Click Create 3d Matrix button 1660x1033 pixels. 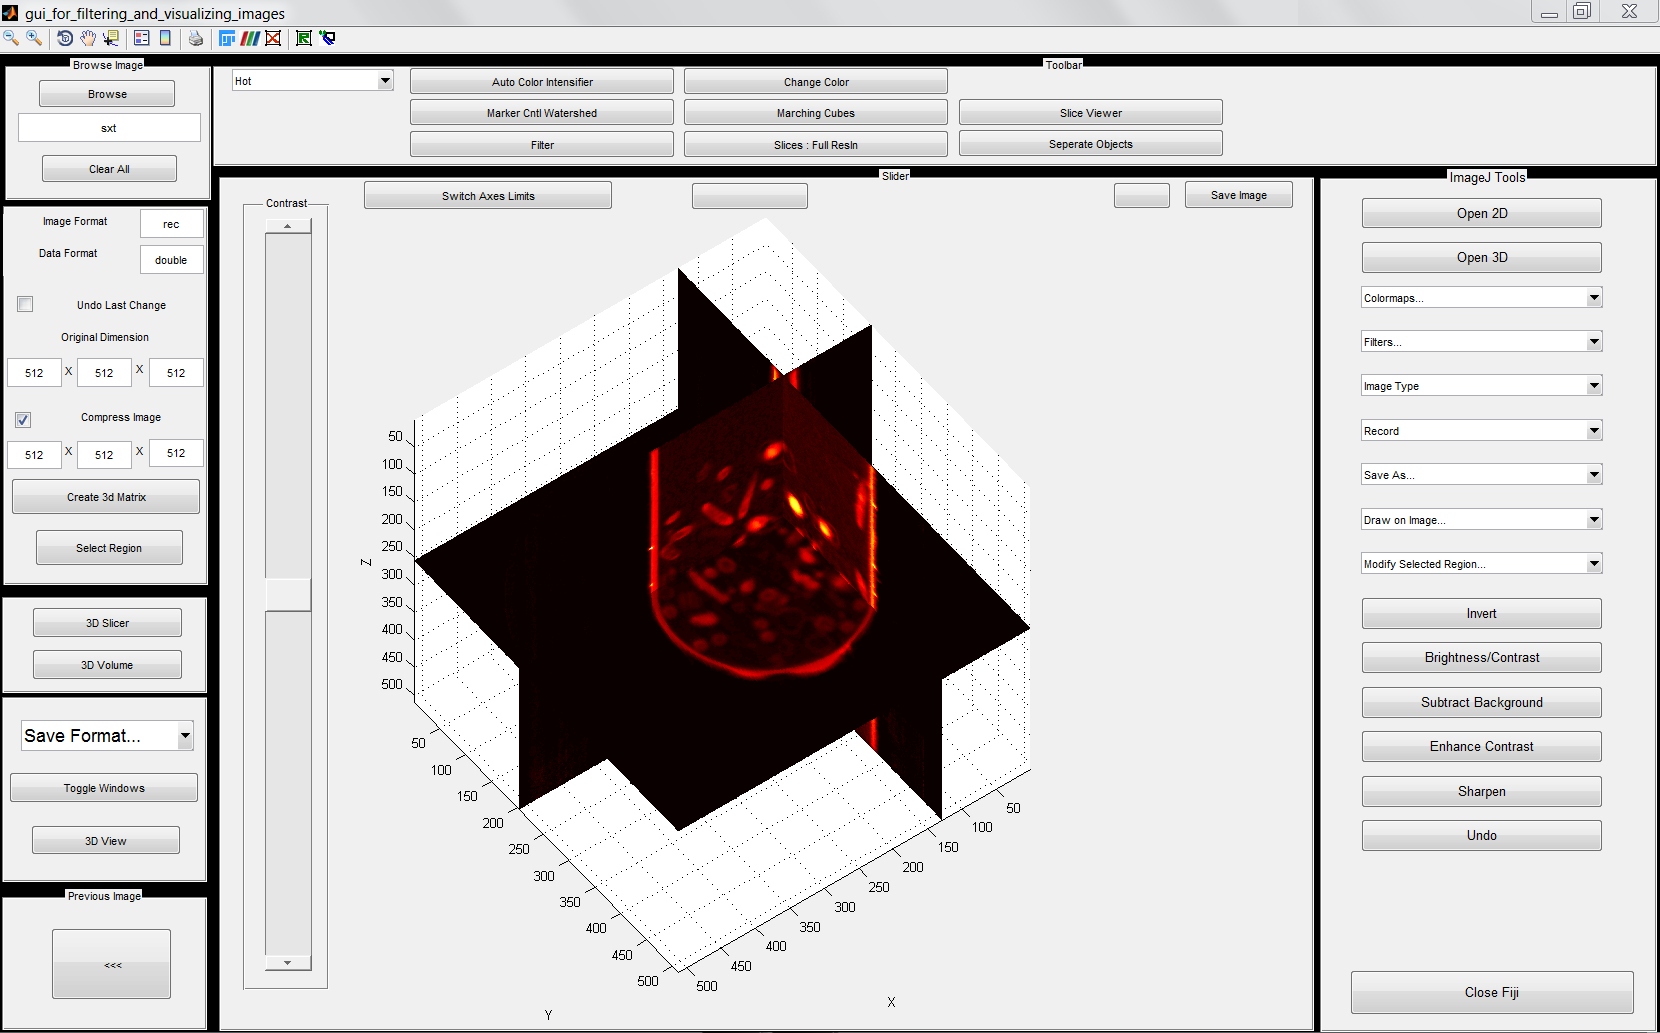coord(106,497)
